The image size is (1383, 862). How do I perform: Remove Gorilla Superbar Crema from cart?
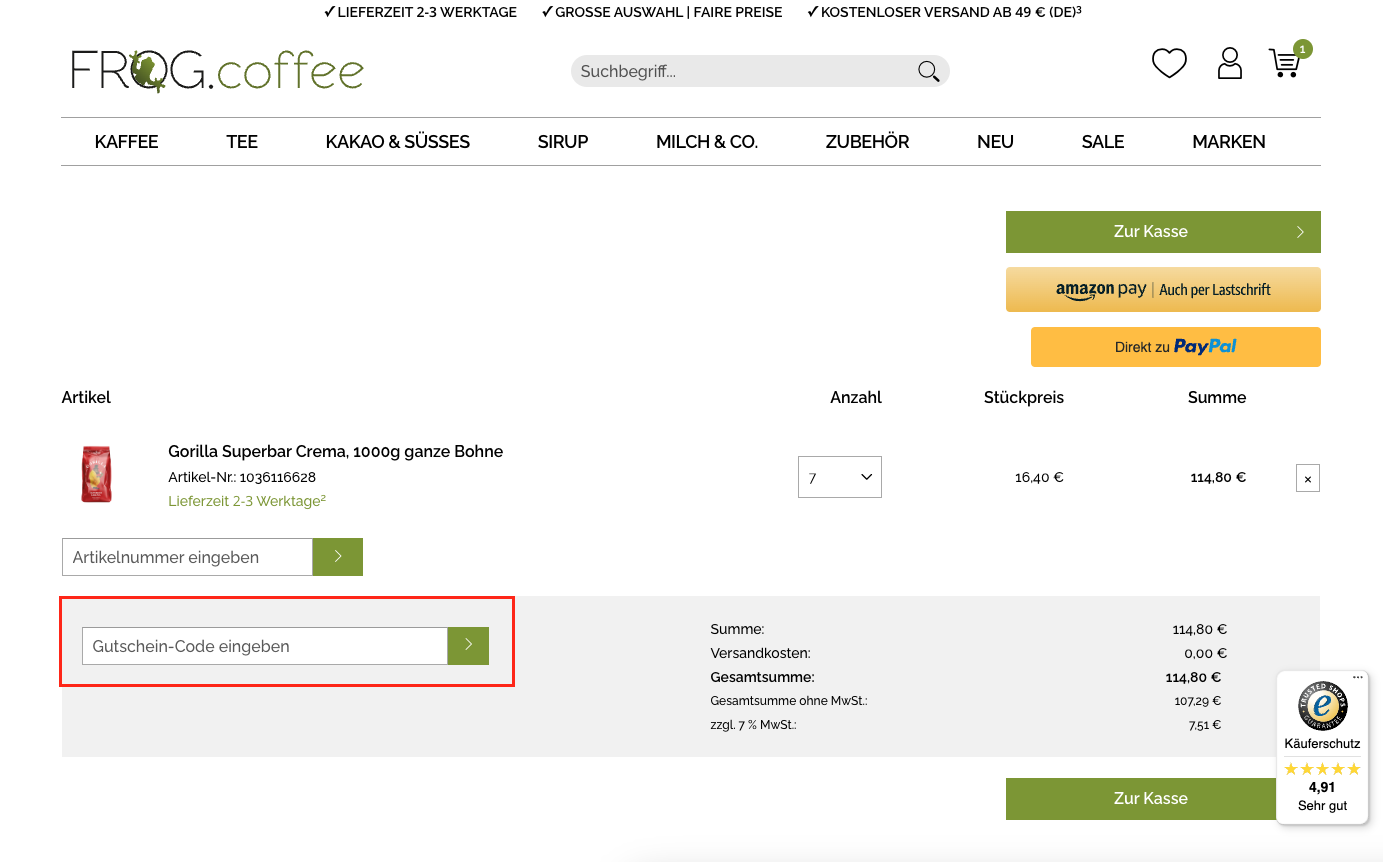(1307, 478)
